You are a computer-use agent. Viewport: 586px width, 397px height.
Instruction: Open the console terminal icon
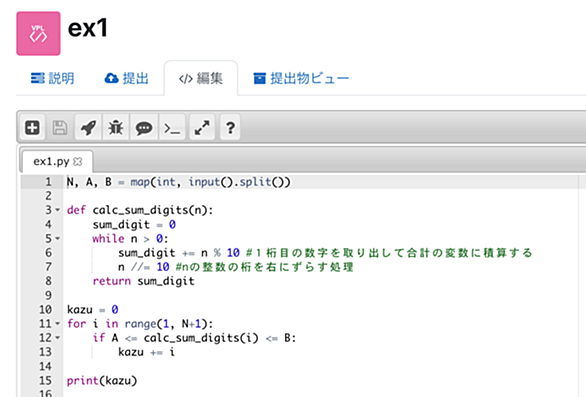pos(172,127)
